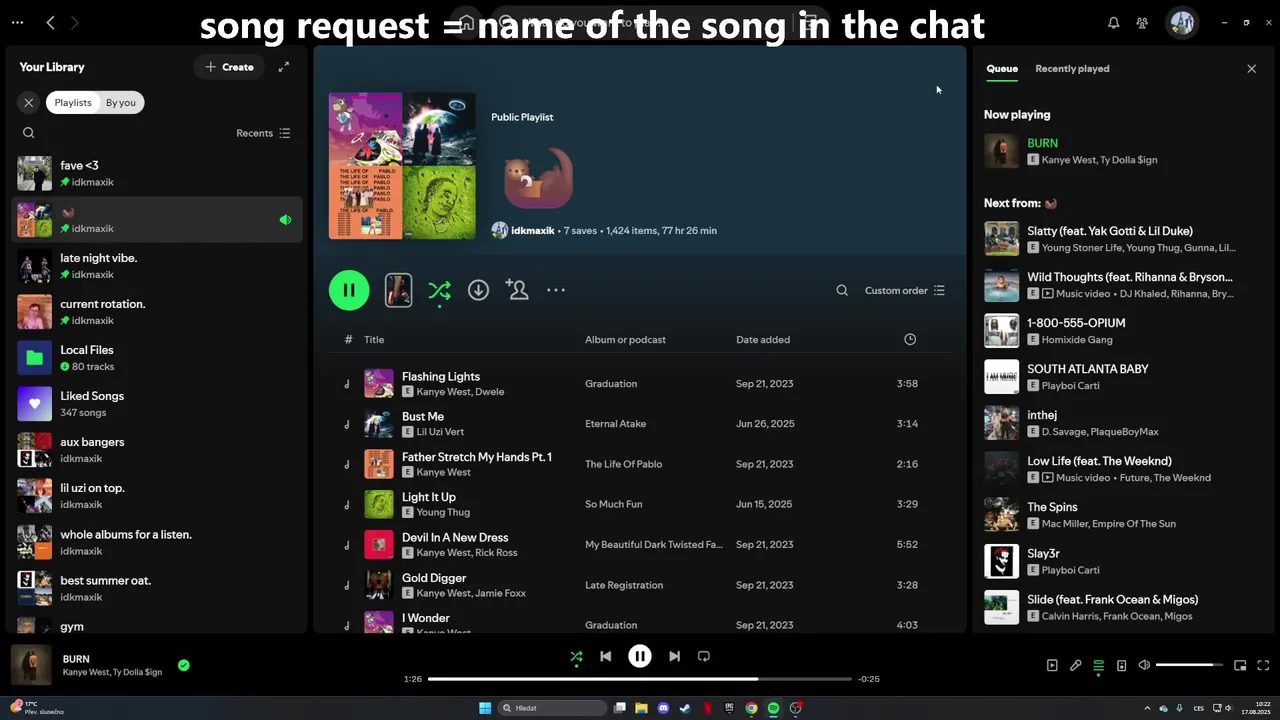Open Lil Uzi Vert artist link

(440, 432)
